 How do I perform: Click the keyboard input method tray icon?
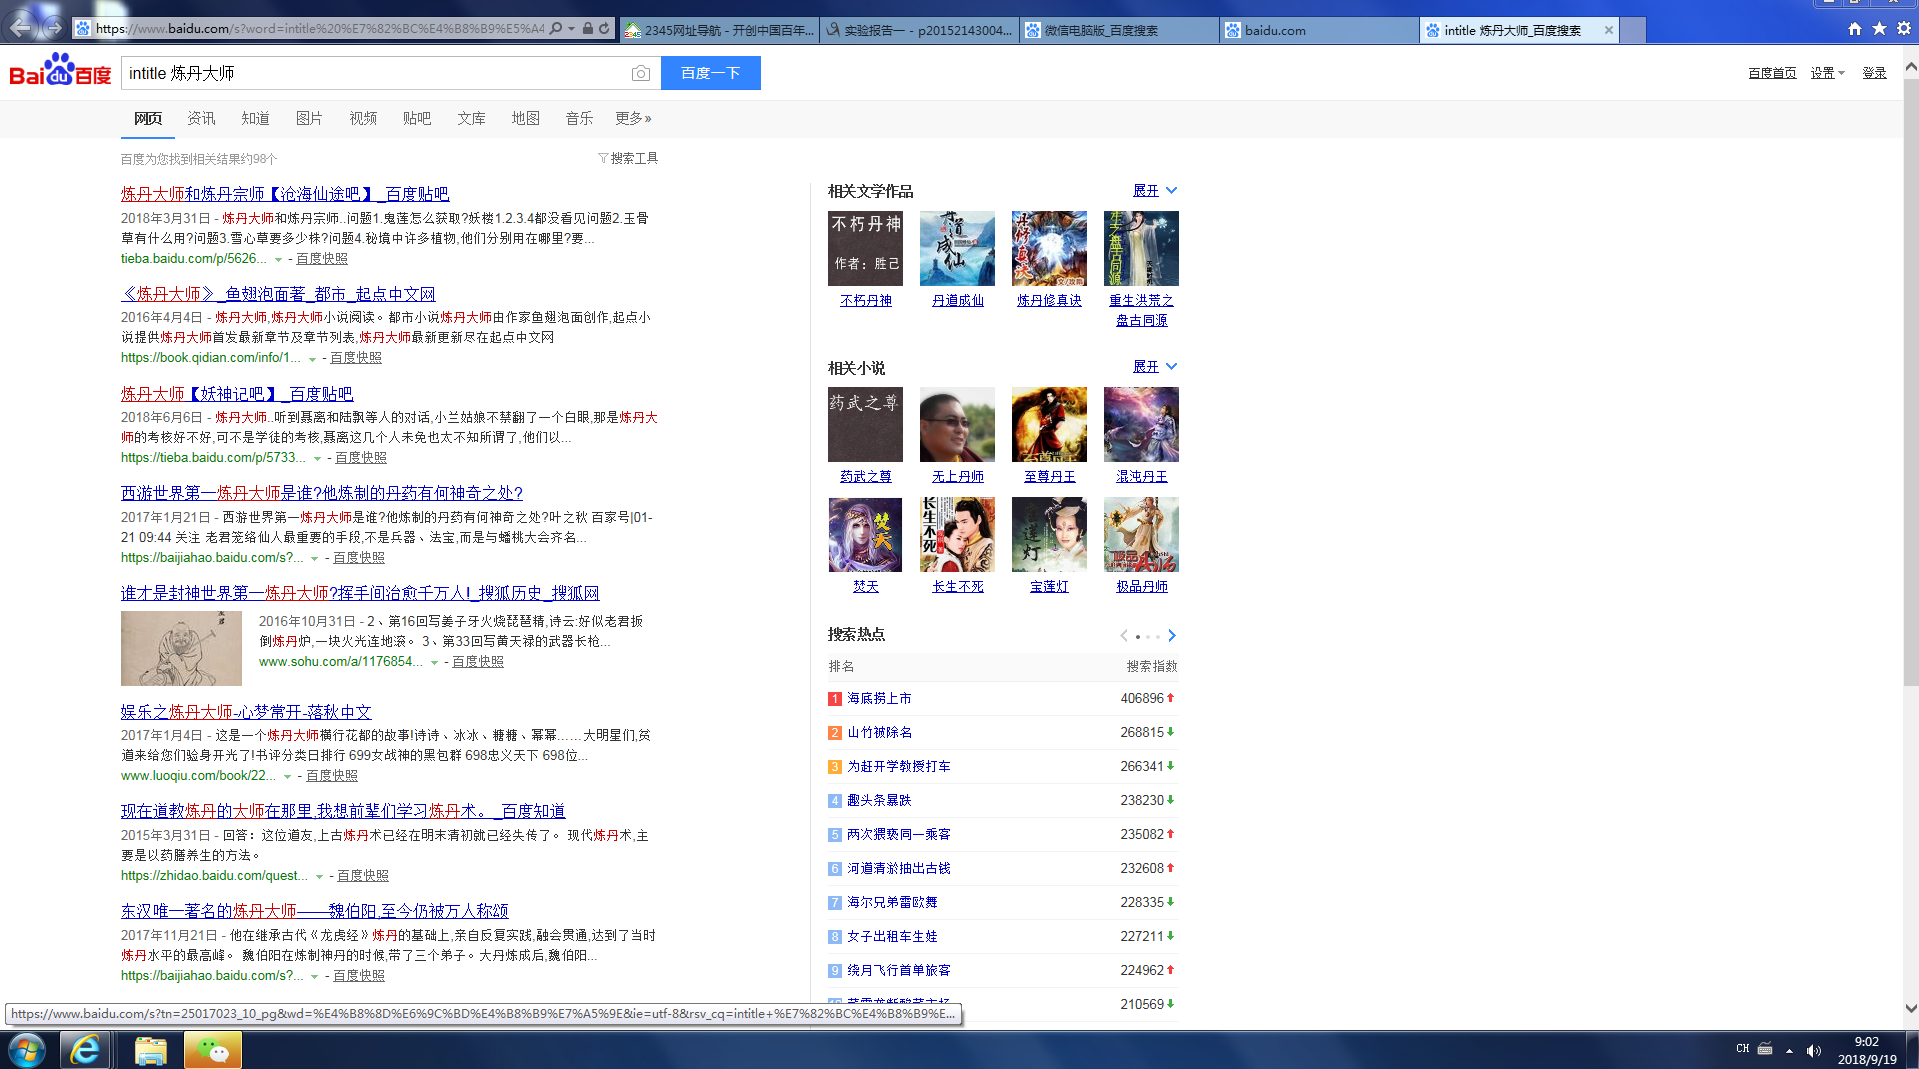coord(1765,1049)
